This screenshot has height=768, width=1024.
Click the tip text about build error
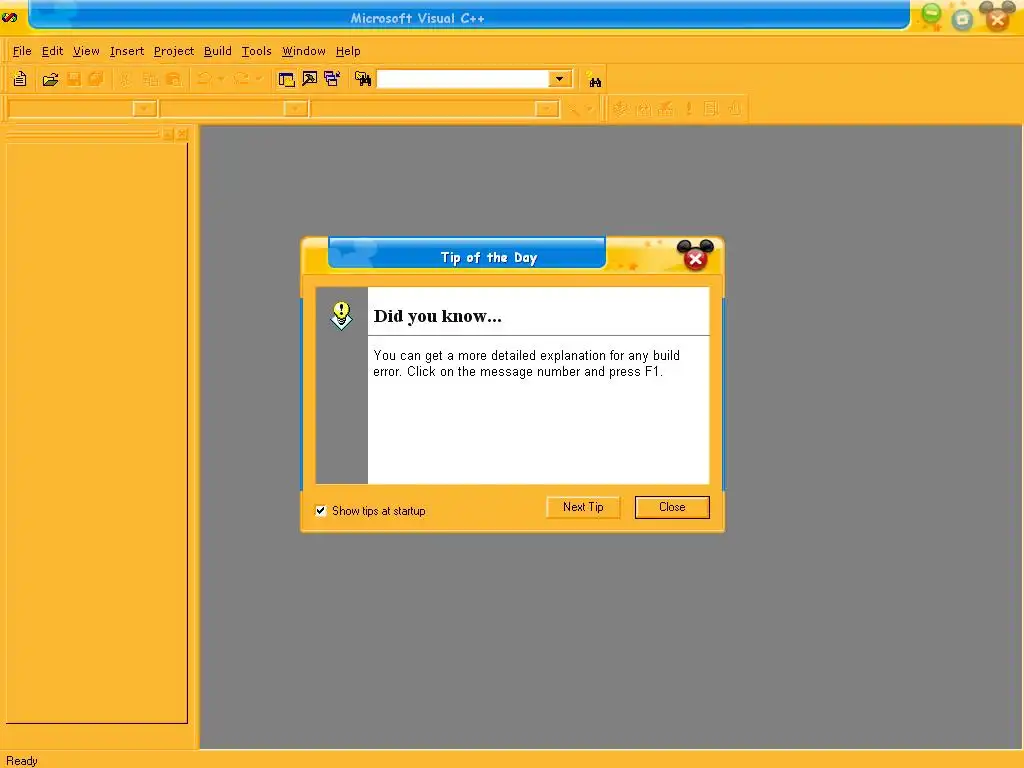526,363
